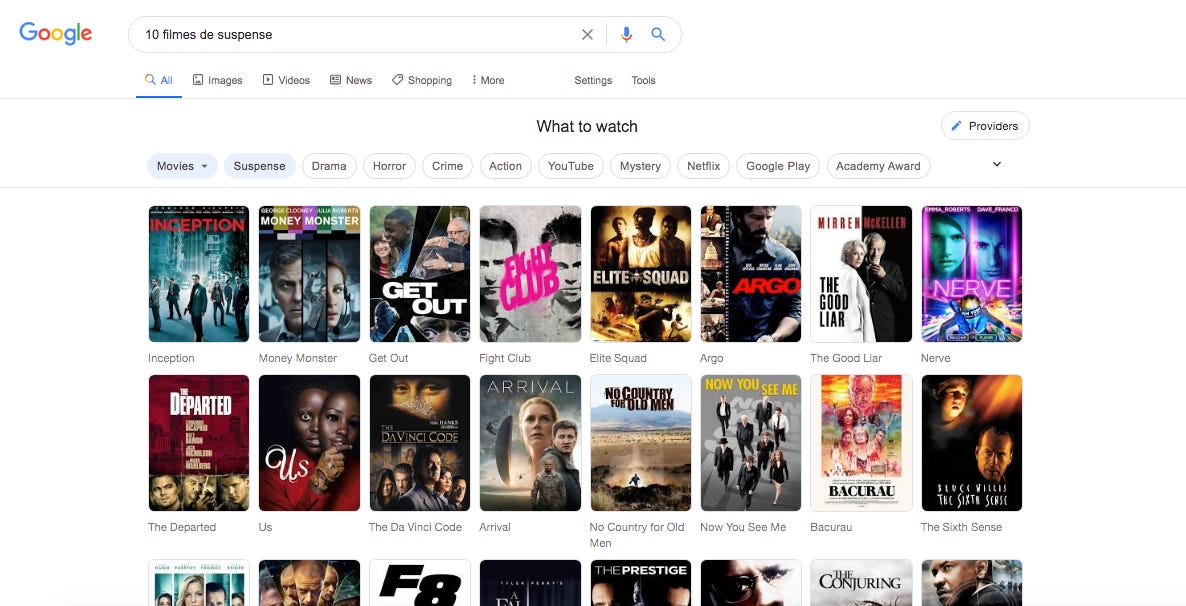Open the No Country for Old Men poster

point(641,443)
